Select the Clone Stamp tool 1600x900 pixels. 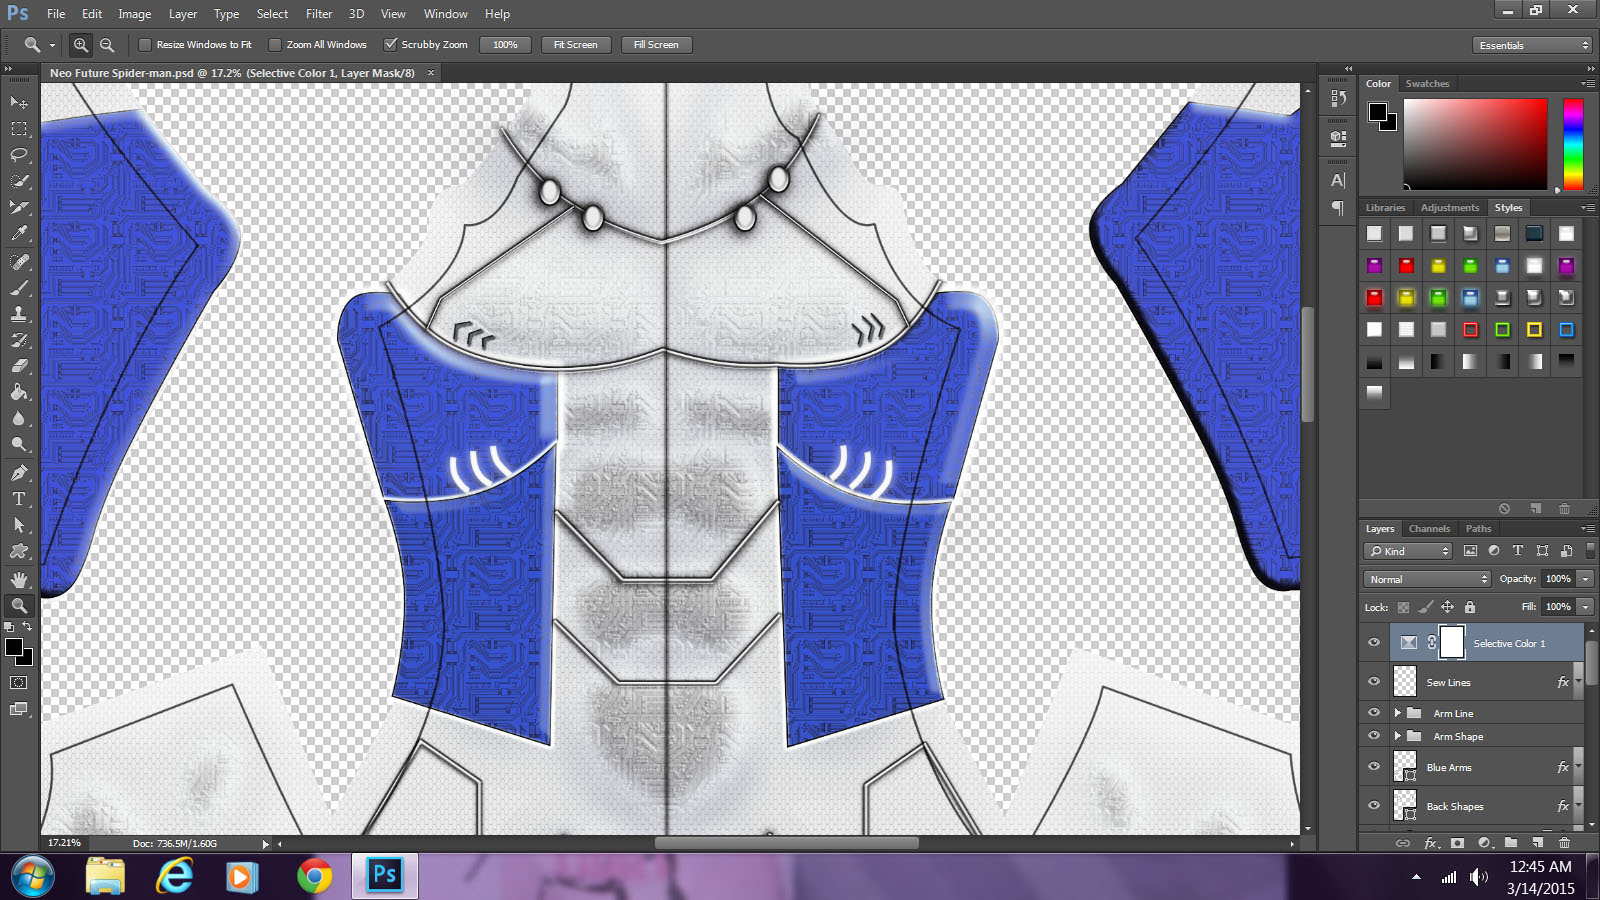pos(19,313)
